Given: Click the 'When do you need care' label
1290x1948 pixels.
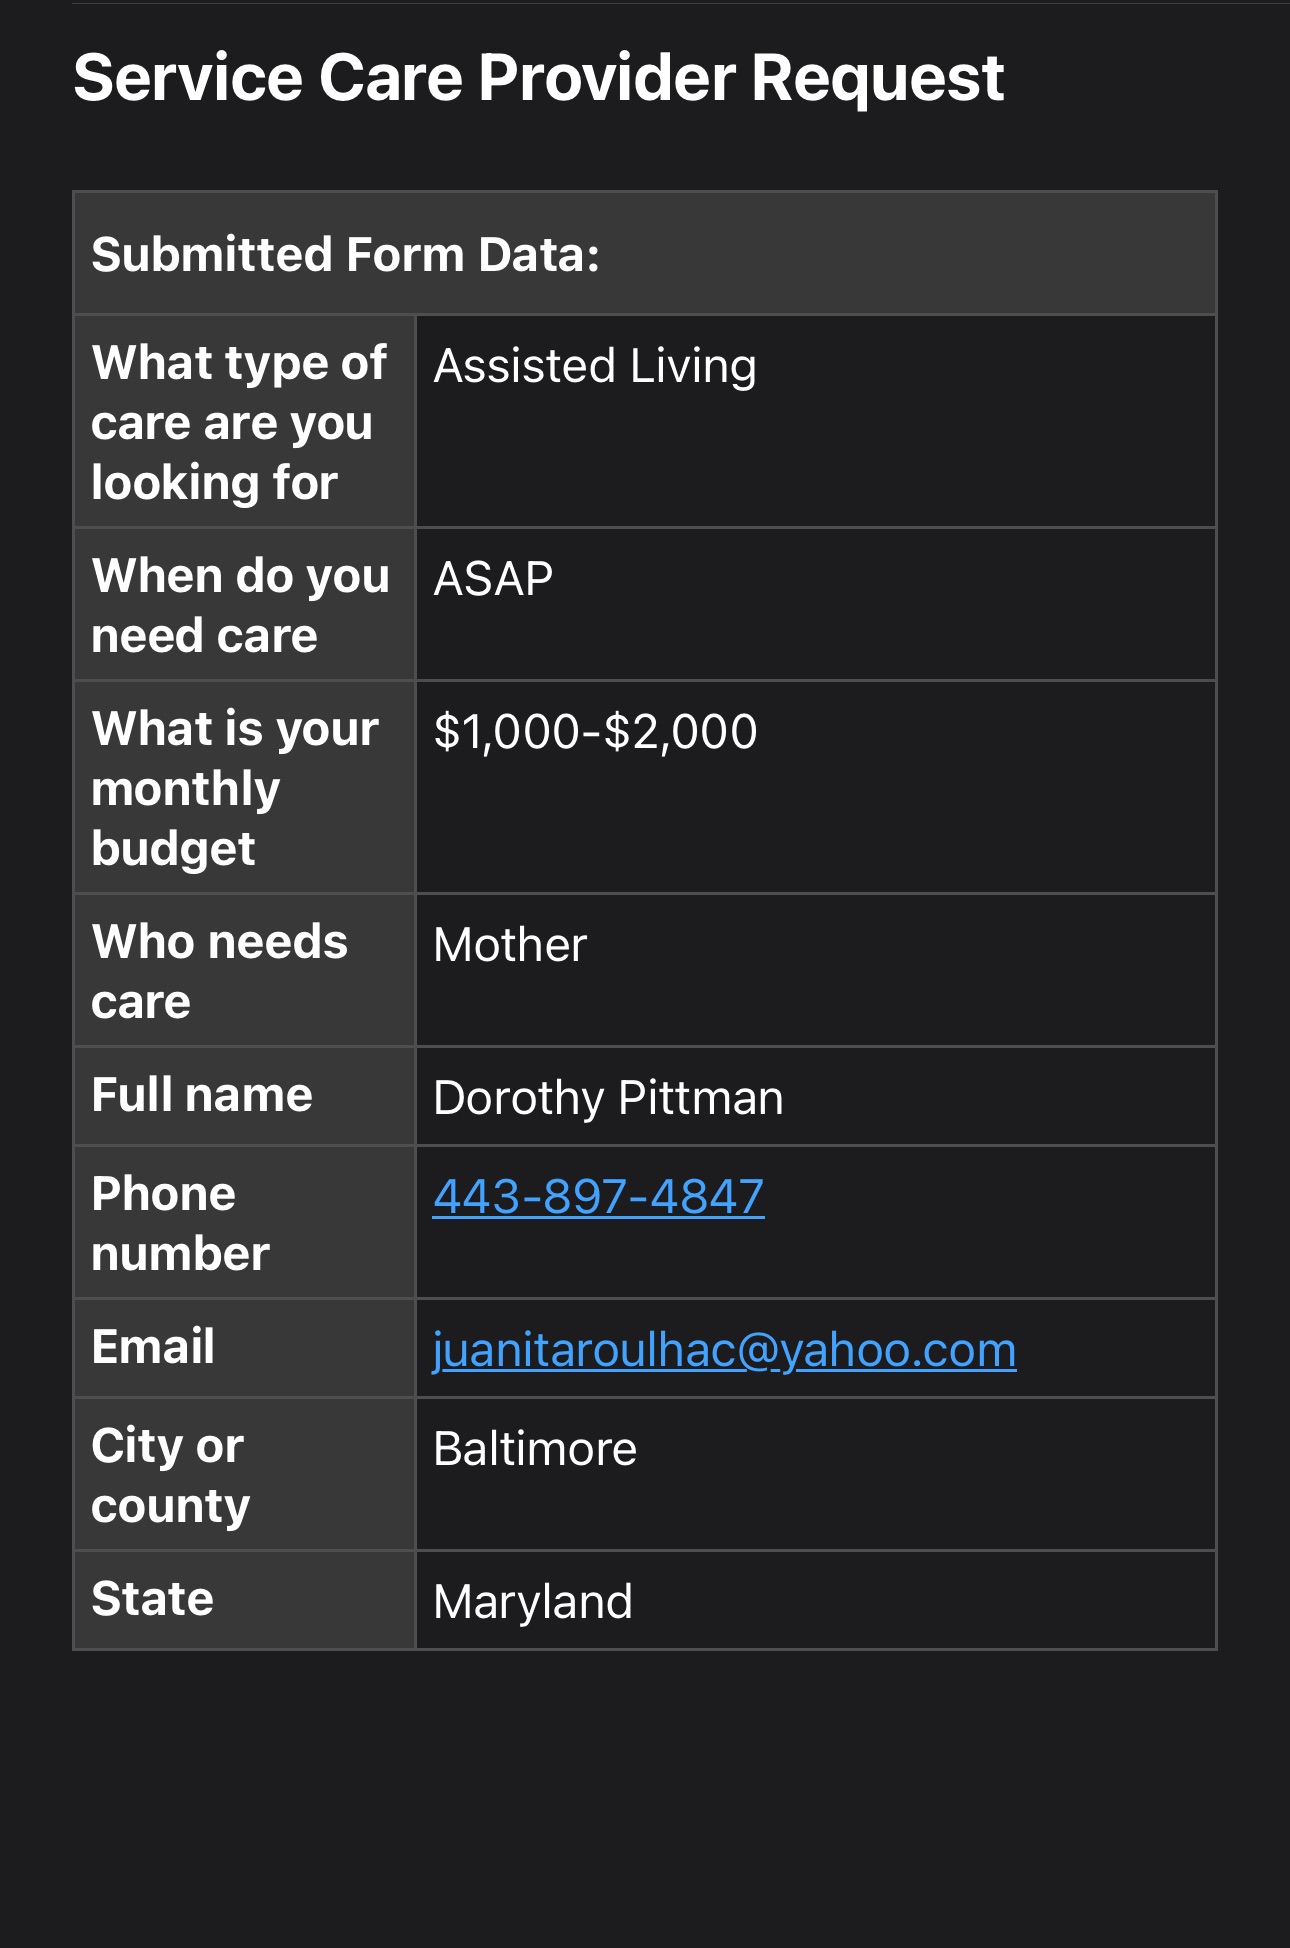Looking at the screenshot, I should [x=245, y=605].
